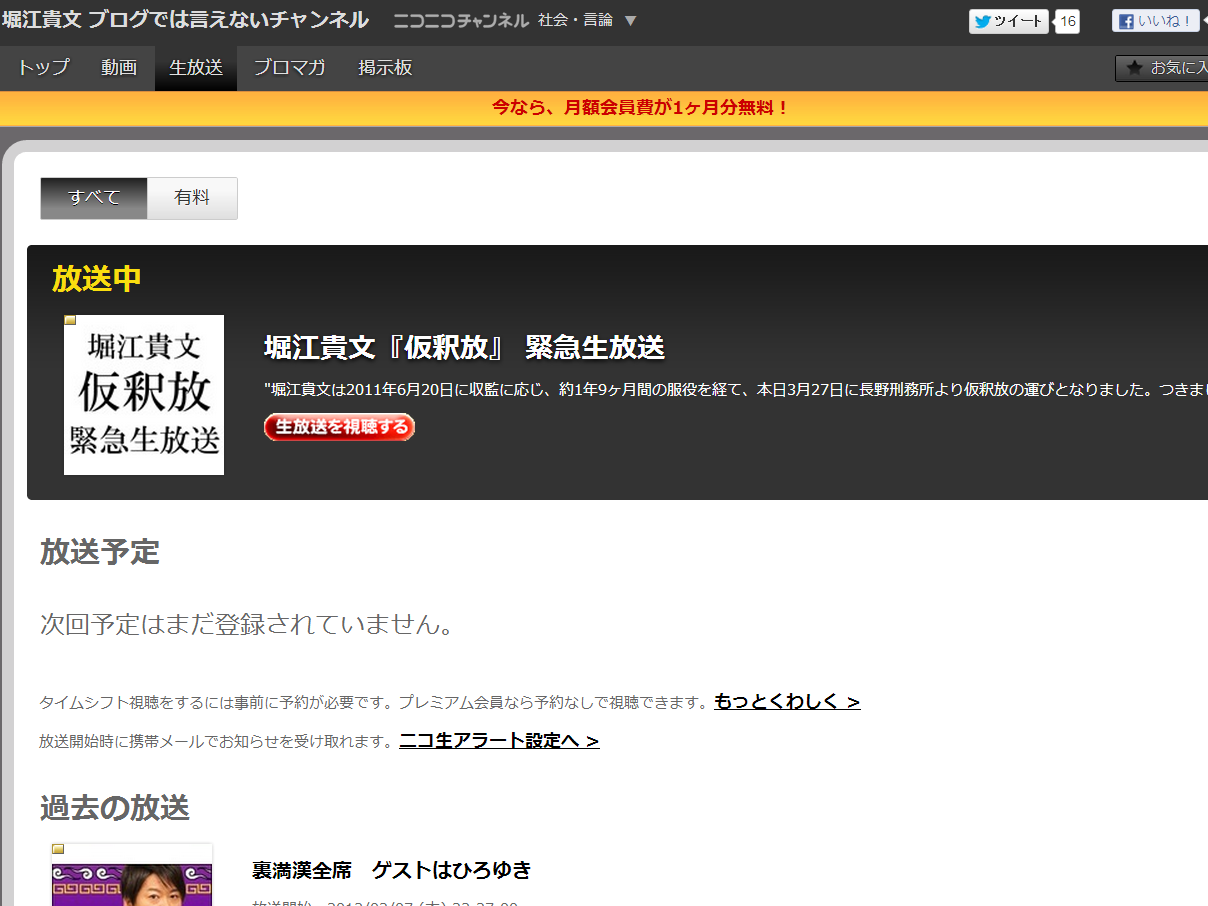Image resolution: width=1208 pixels, height=906 pixels.
Task: Filter broadcasts by すべて
Action: 94,198
